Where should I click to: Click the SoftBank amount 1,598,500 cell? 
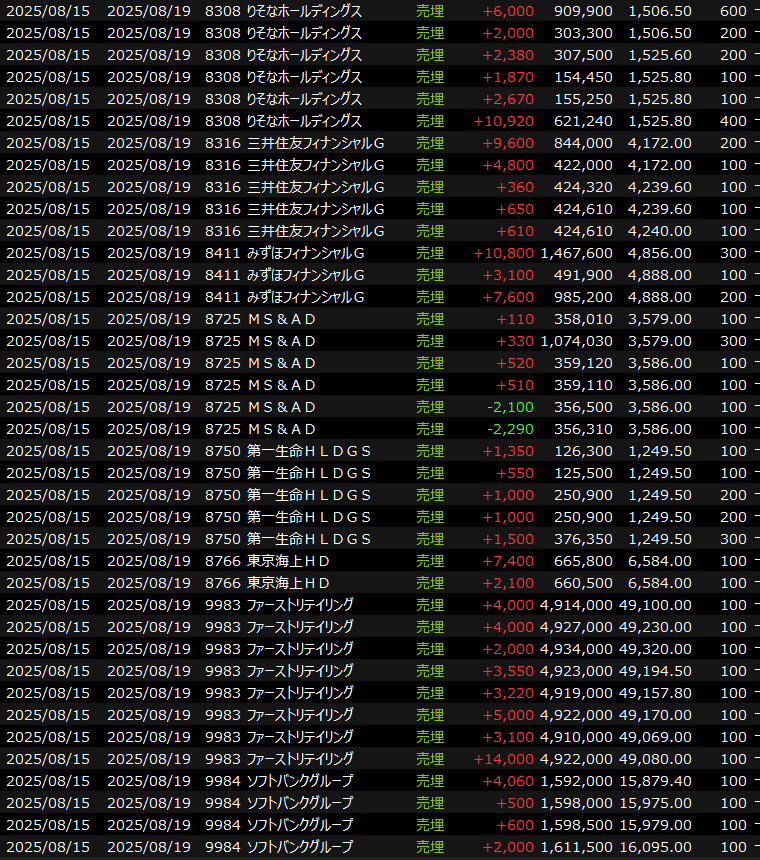pyautogui.click(x=576, y=825)
